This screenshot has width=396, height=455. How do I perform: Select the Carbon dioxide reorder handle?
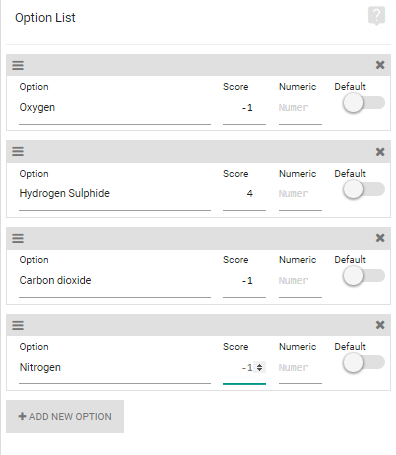point(18,238)
